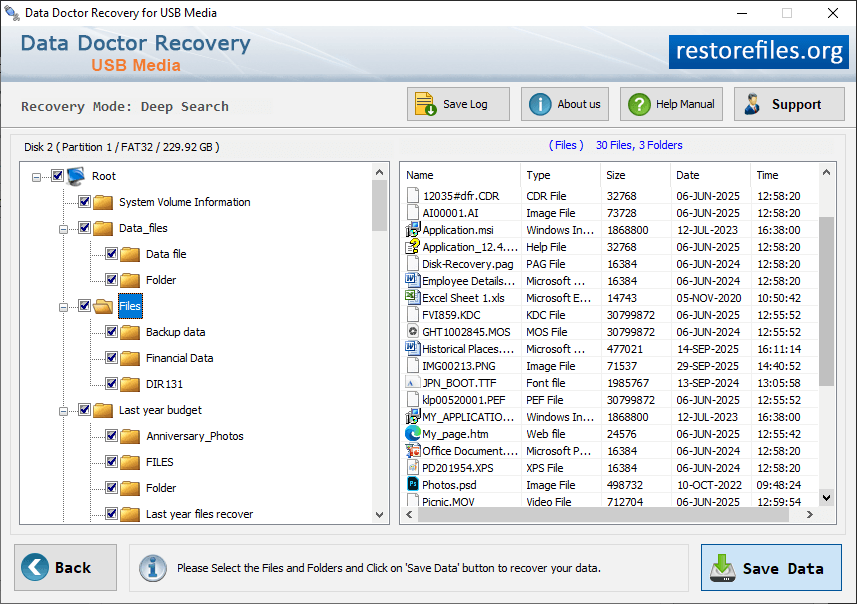Screen dimensions: 857x604
Task: Open the Help Manual button
Action: 671,104
